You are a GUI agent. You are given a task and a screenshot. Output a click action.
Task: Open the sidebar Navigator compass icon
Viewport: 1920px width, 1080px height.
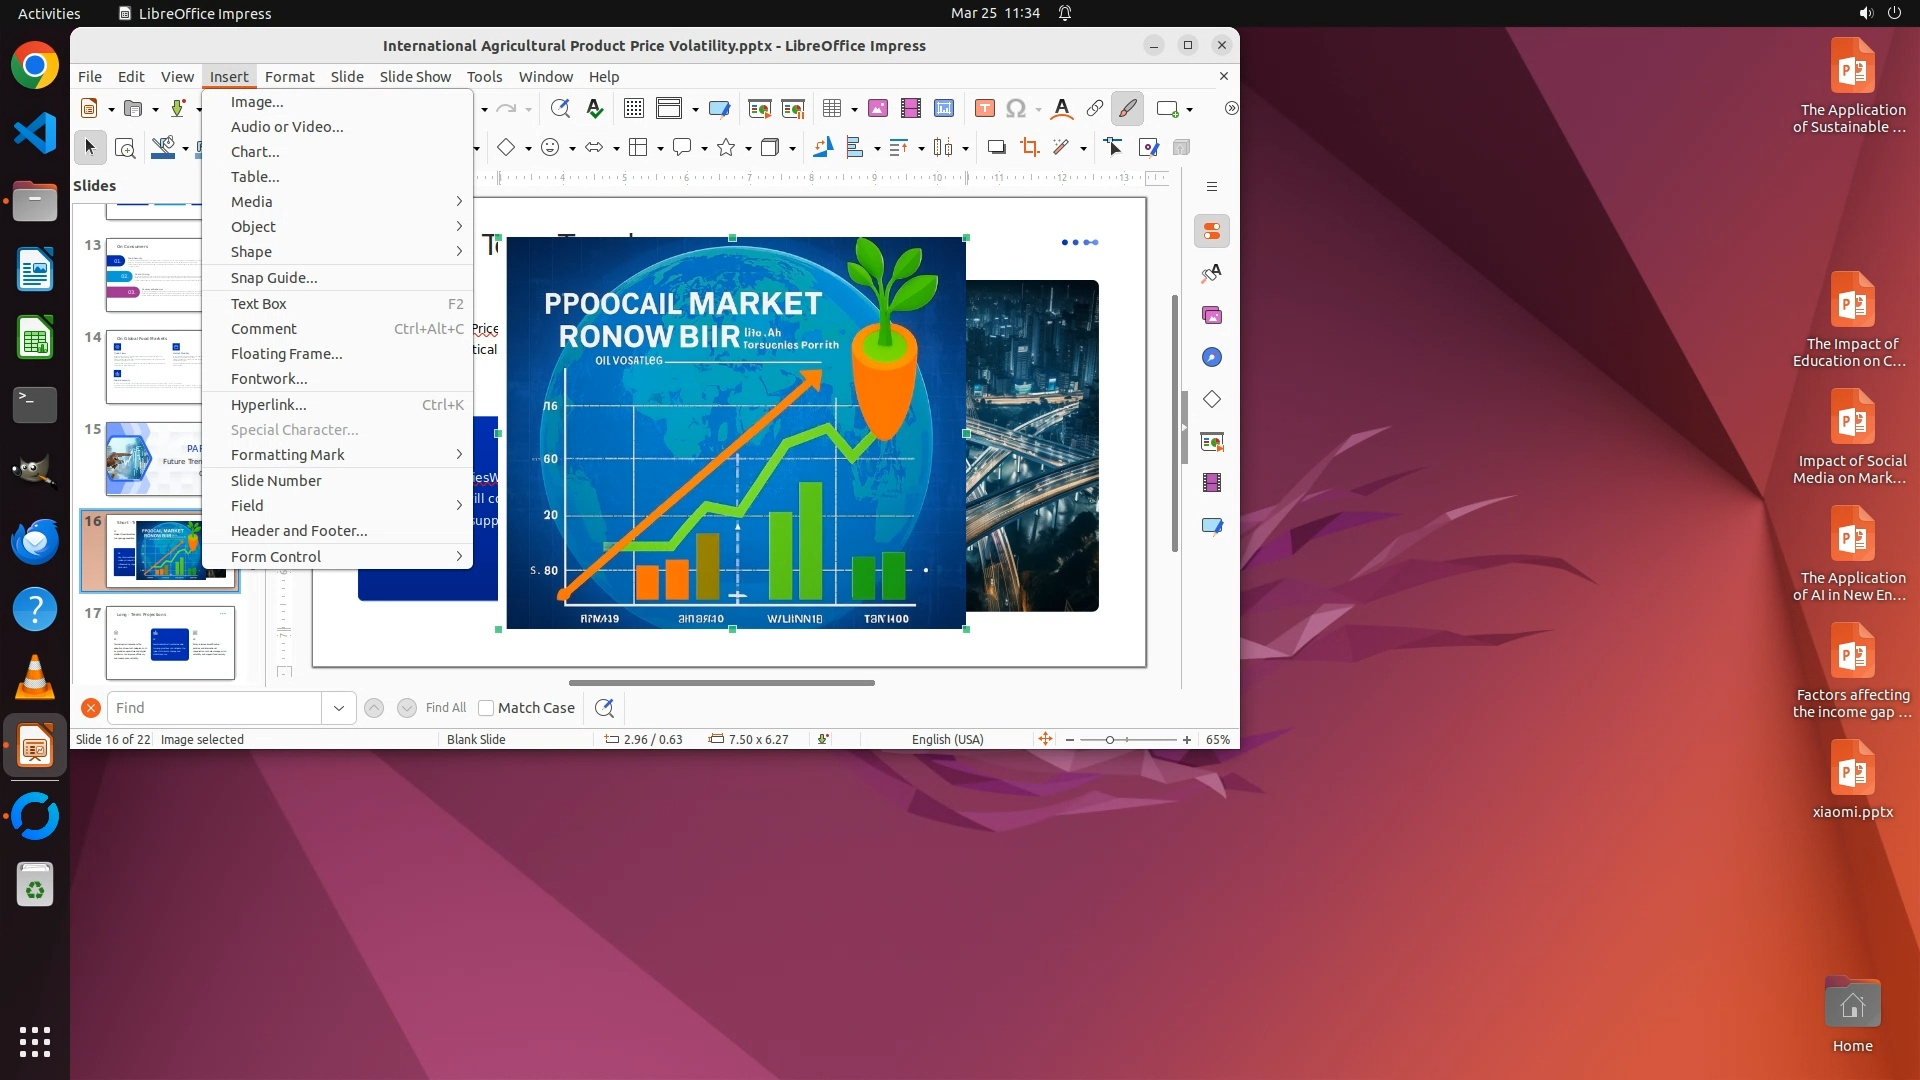(x=1212, y=358)
